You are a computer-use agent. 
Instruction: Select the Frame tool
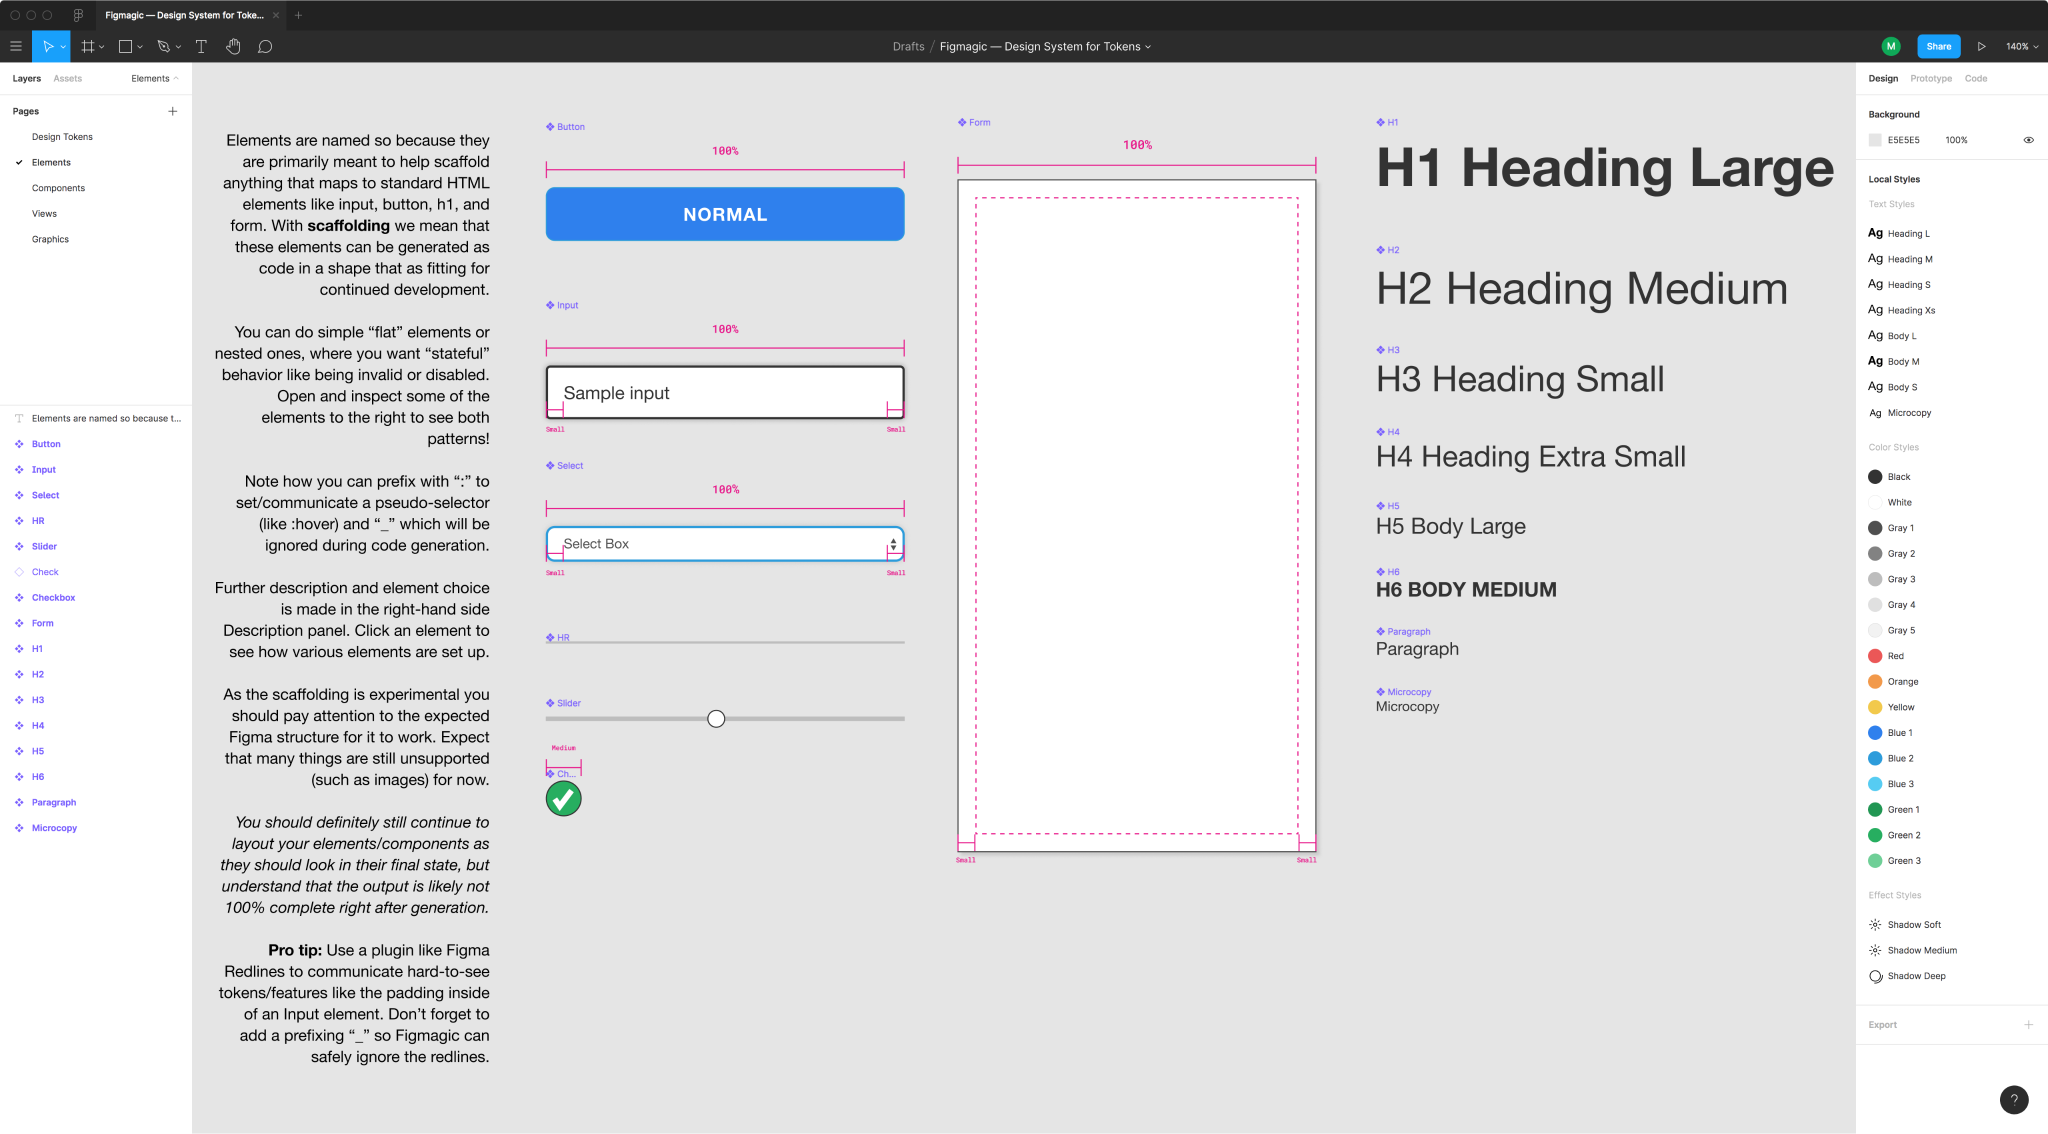click(88, 47)
